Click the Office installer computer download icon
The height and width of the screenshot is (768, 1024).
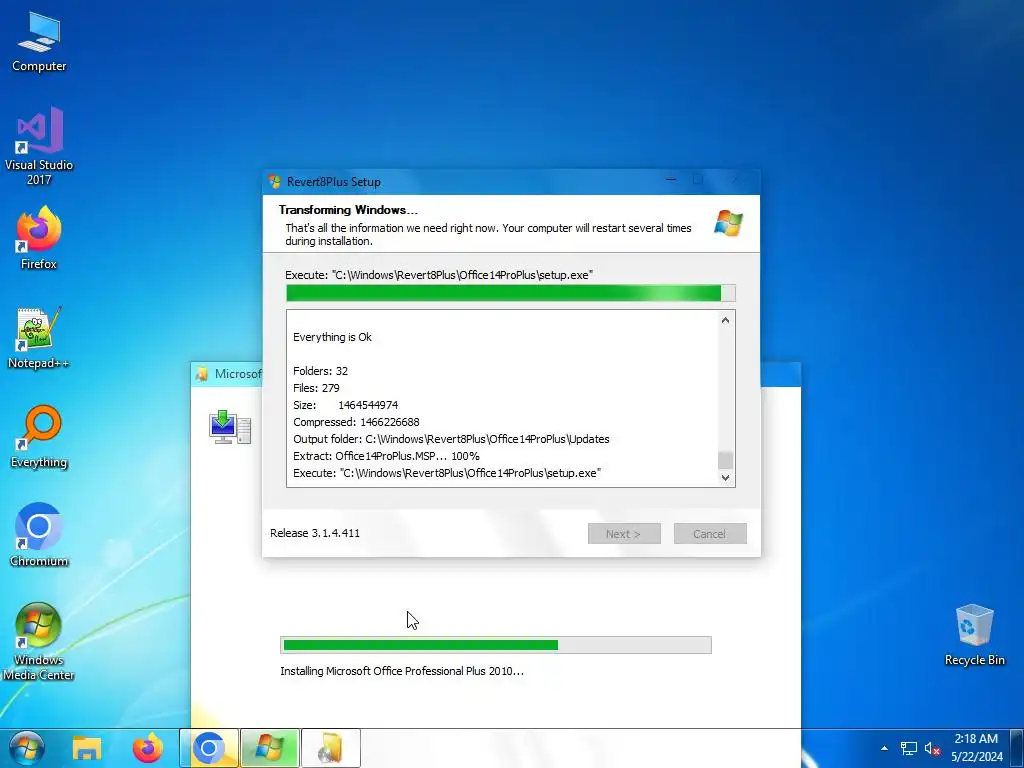tap(230, 427)
